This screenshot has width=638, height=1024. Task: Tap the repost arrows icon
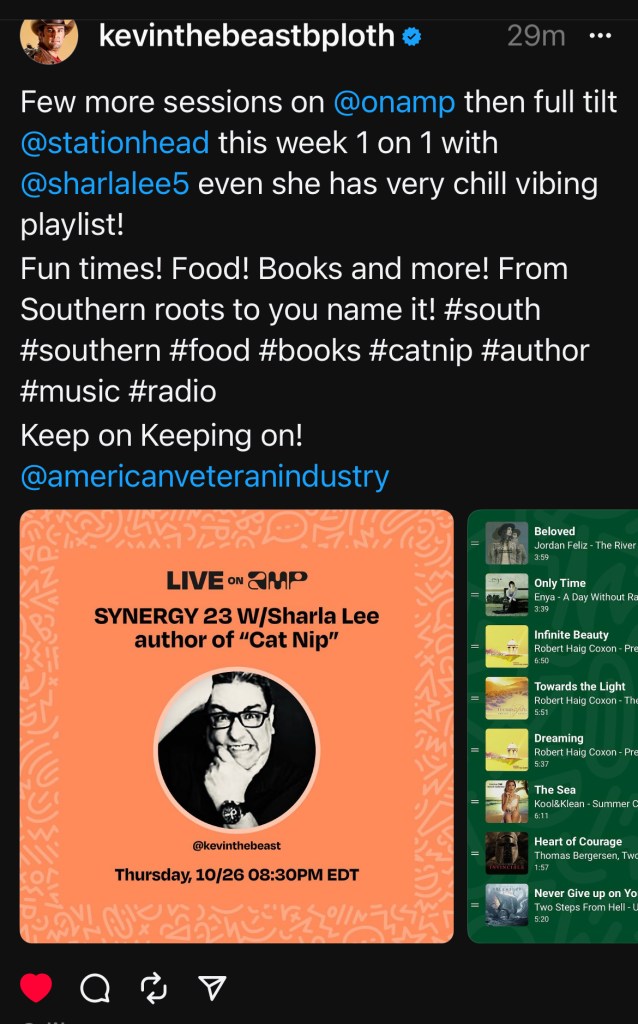pos(154,987)
